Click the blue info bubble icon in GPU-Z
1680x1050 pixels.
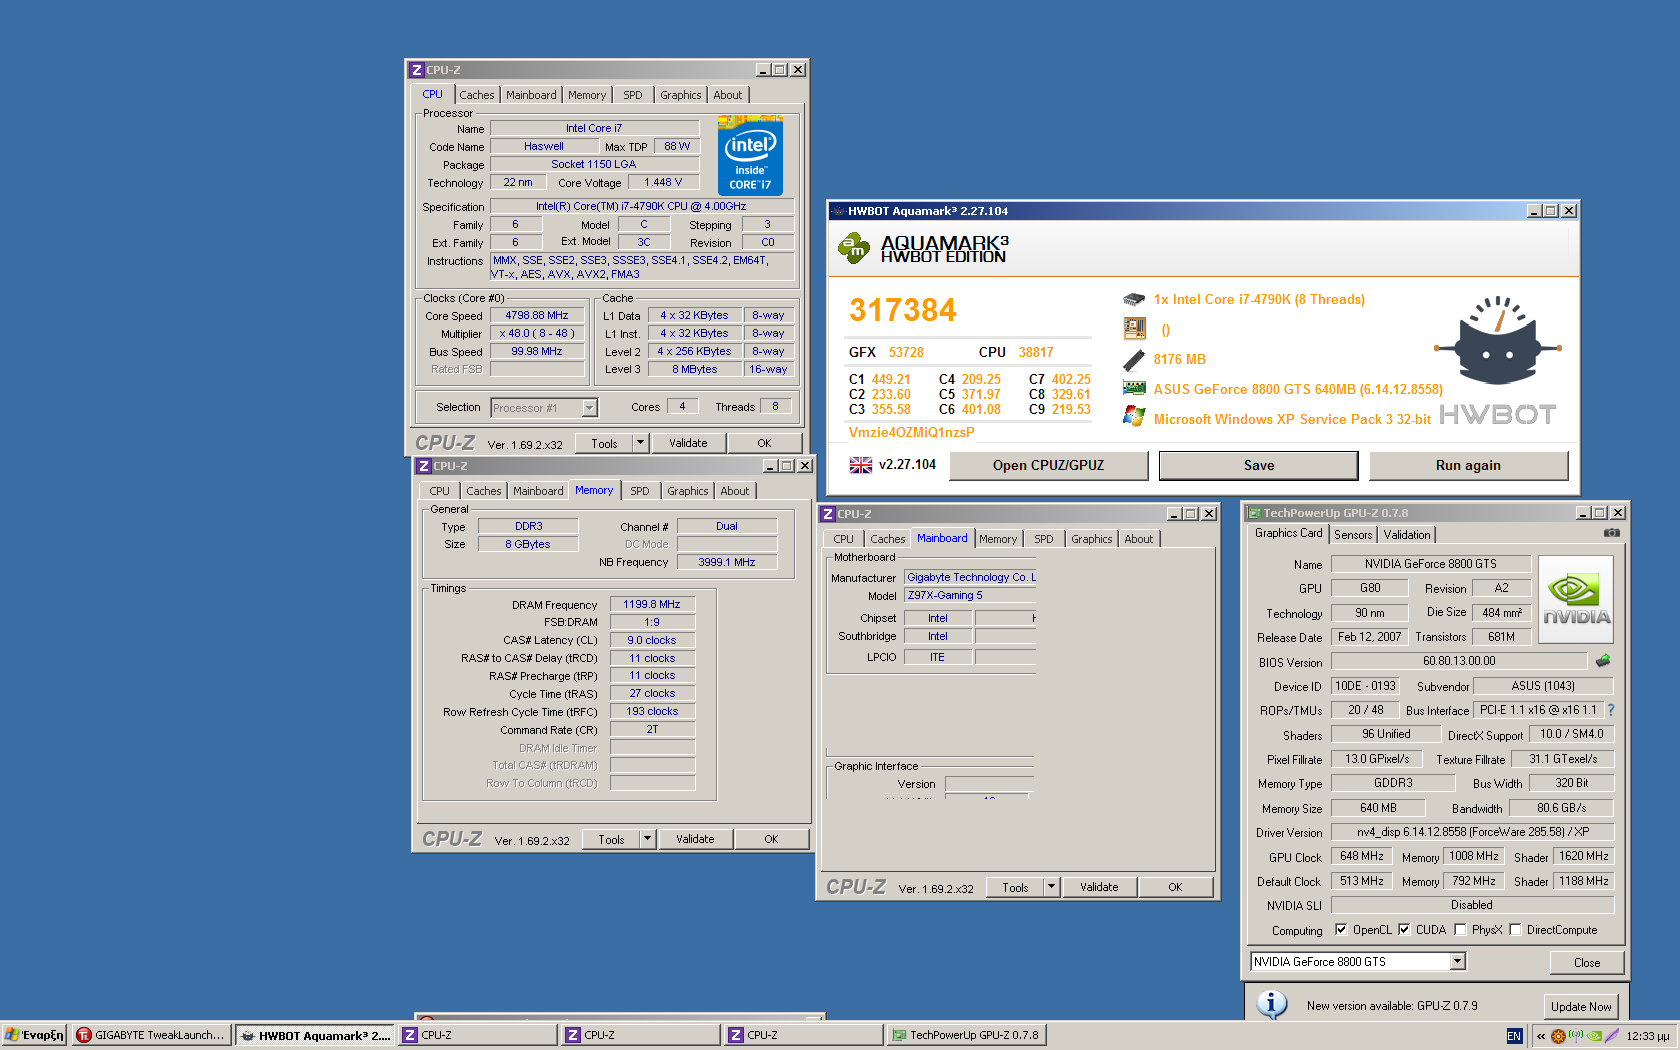pos(1271,1004)
